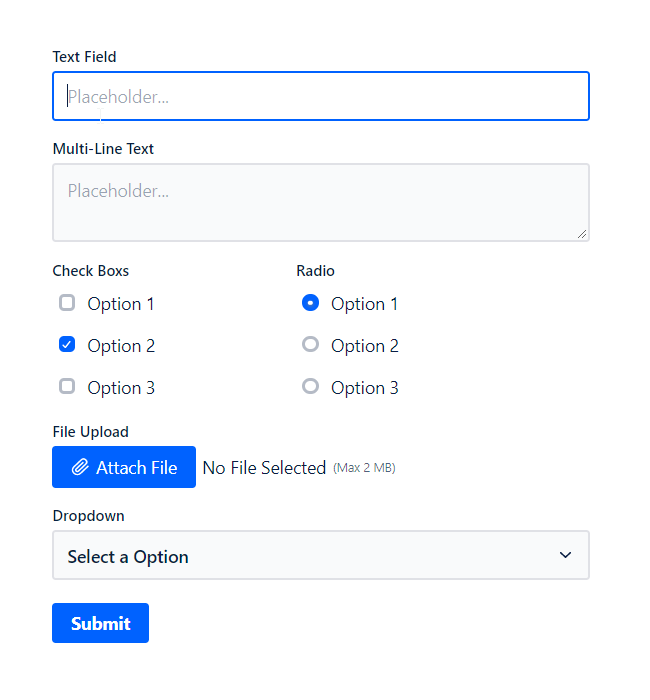Click the Submit button
This screenshot has width=650, height=700.
100,623
